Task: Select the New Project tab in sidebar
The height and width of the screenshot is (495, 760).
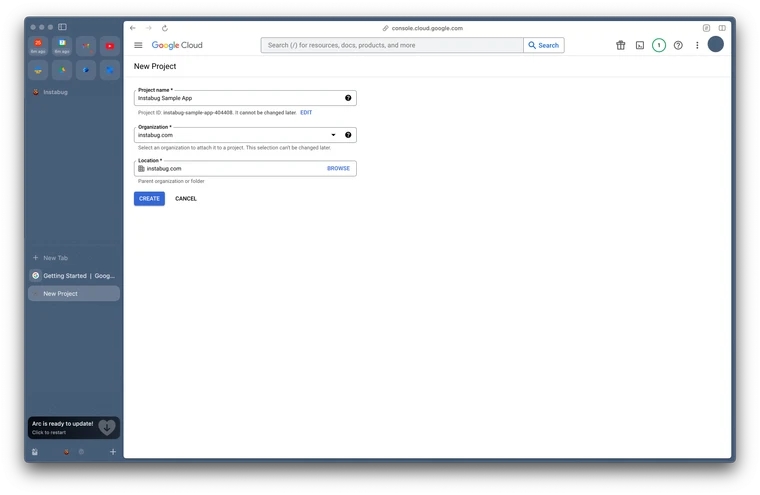Action: pos(74,294)
